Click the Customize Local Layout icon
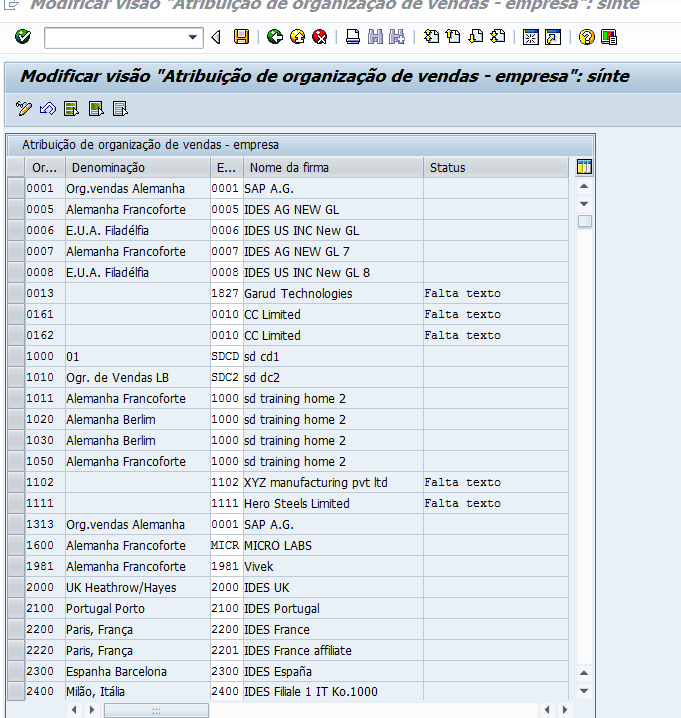The image size is (681, 718). pos(609,37)
